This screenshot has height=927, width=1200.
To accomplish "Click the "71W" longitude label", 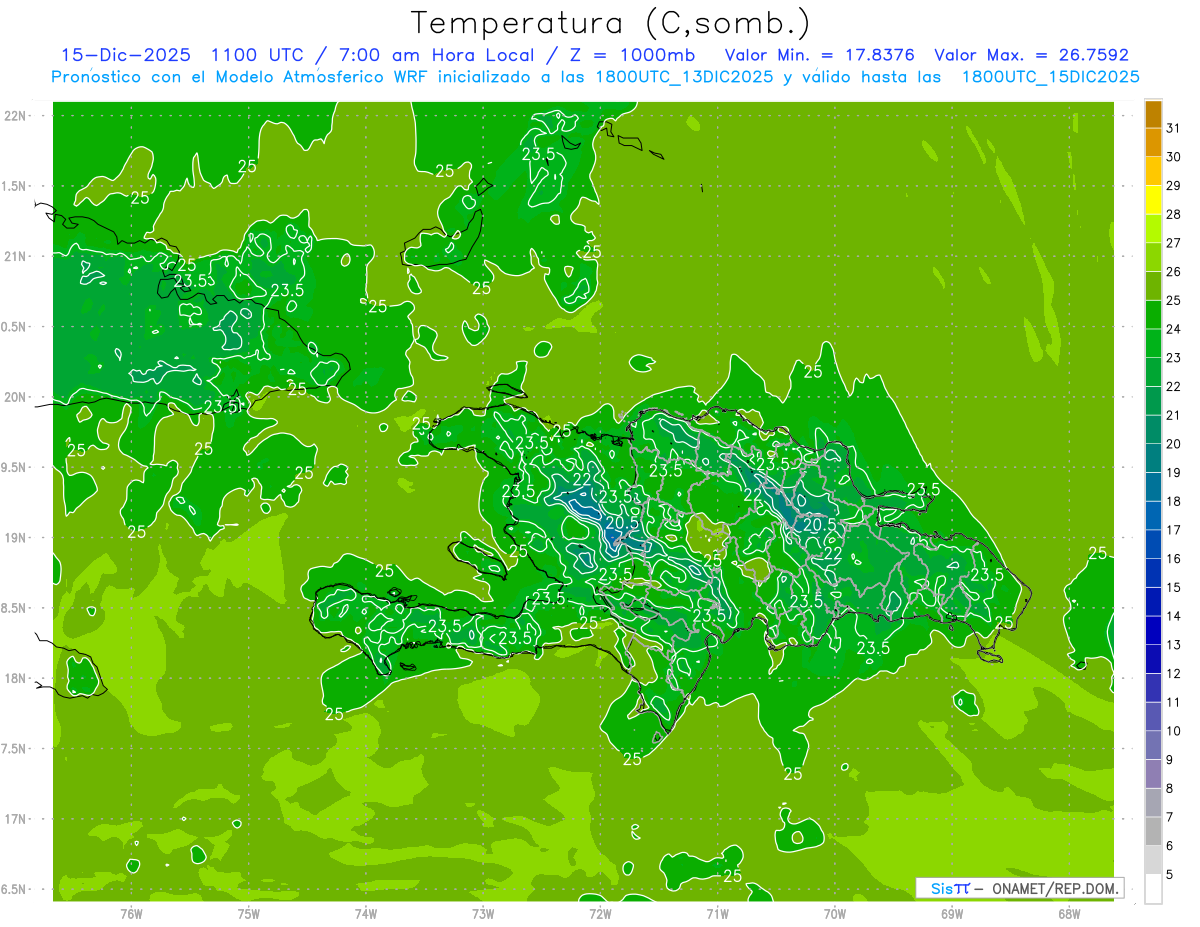I will point(717,914).
